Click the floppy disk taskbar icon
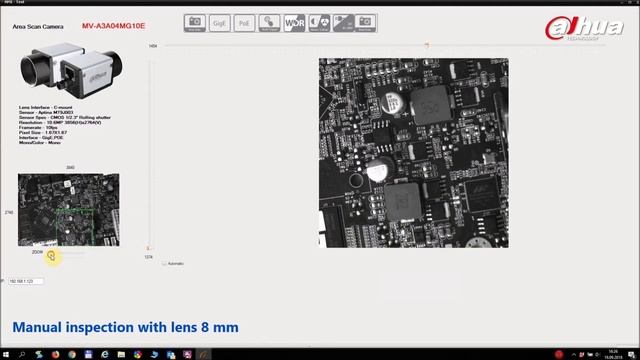 tap(88, 355)
